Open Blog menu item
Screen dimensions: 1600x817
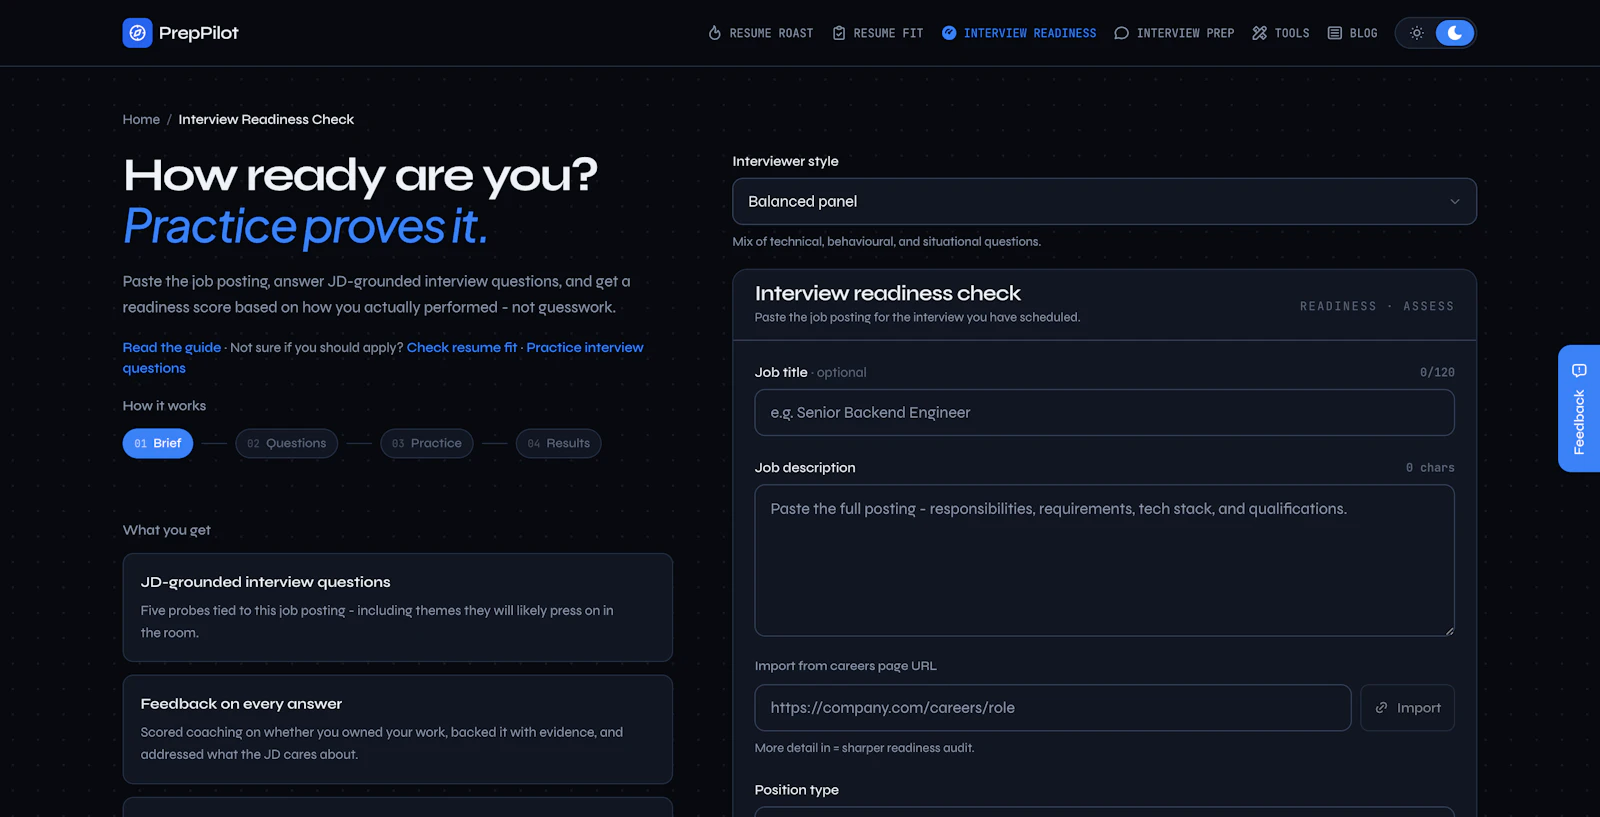click(x=1352, y=33)
